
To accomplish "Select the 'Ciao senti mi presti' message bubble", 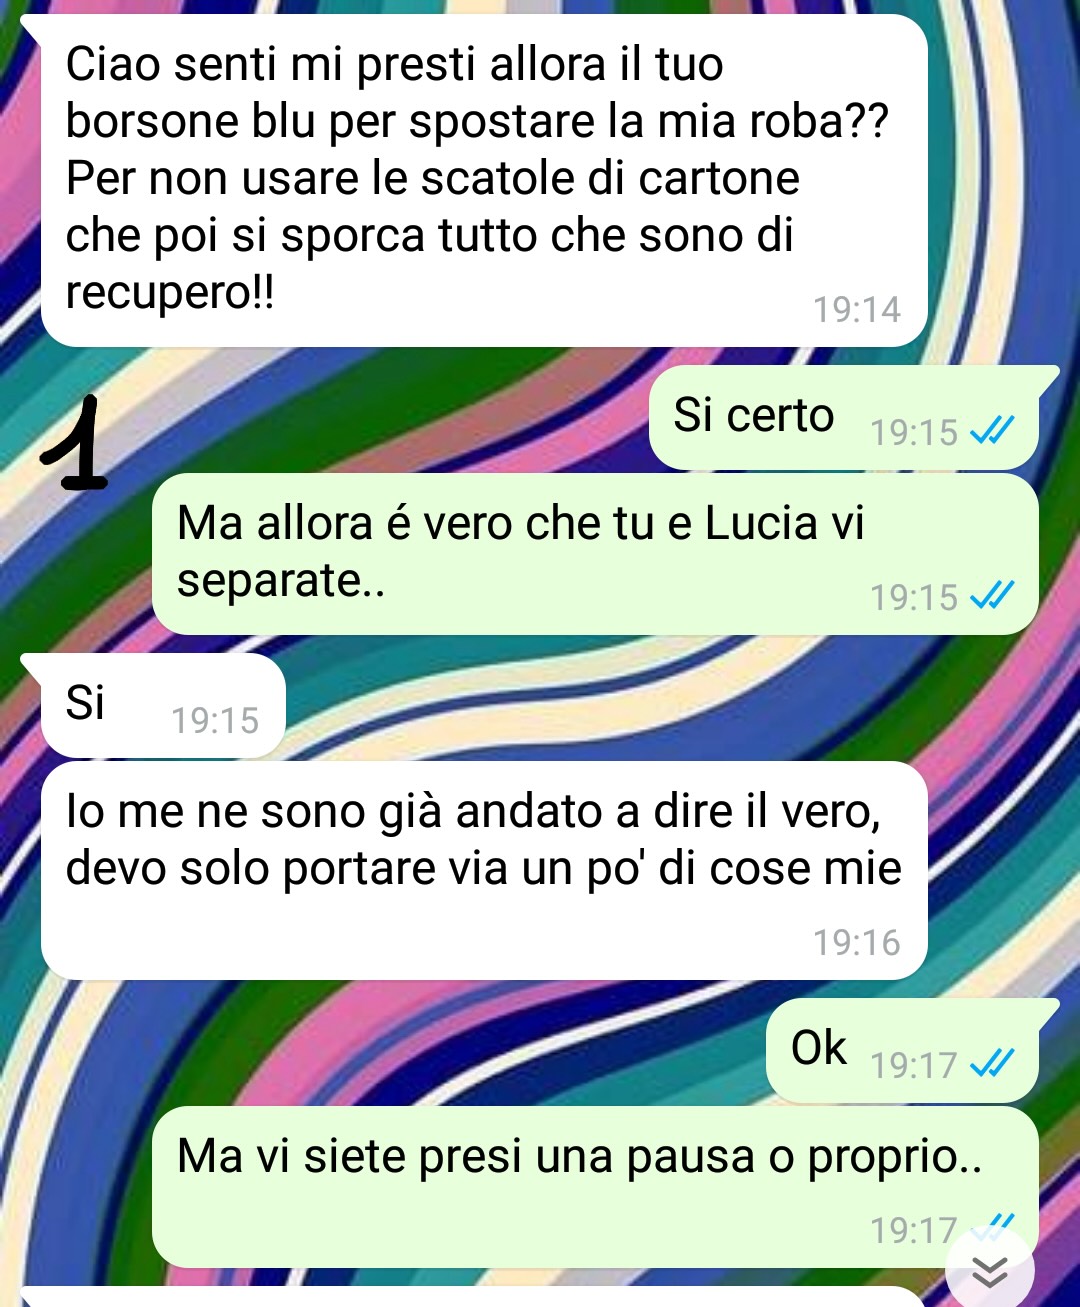I will tap(484, 181).
